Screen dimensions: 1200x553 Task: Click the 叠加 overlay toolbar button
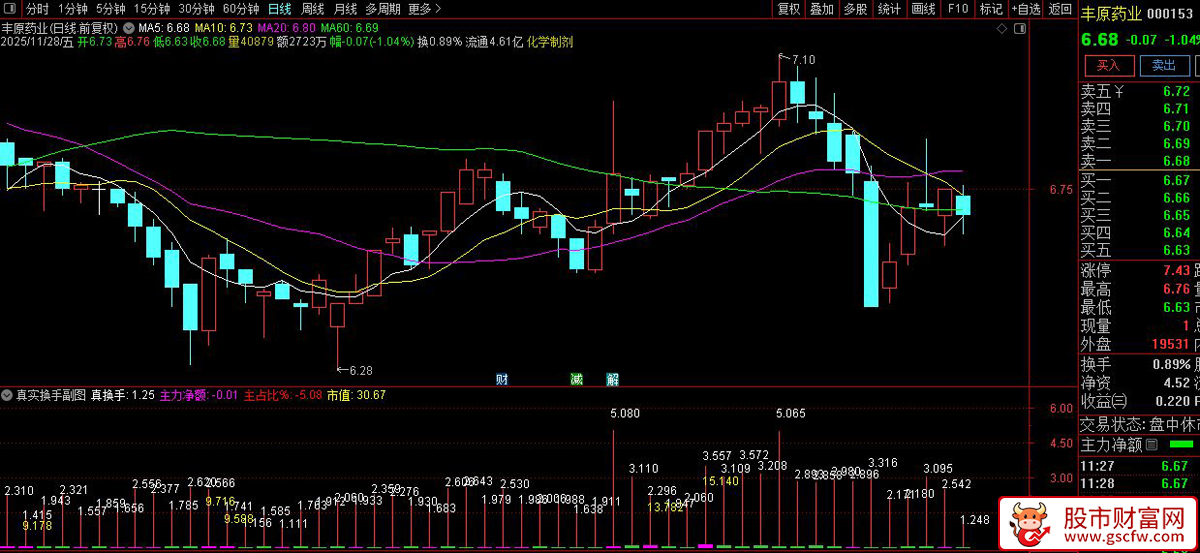[821, 9]
